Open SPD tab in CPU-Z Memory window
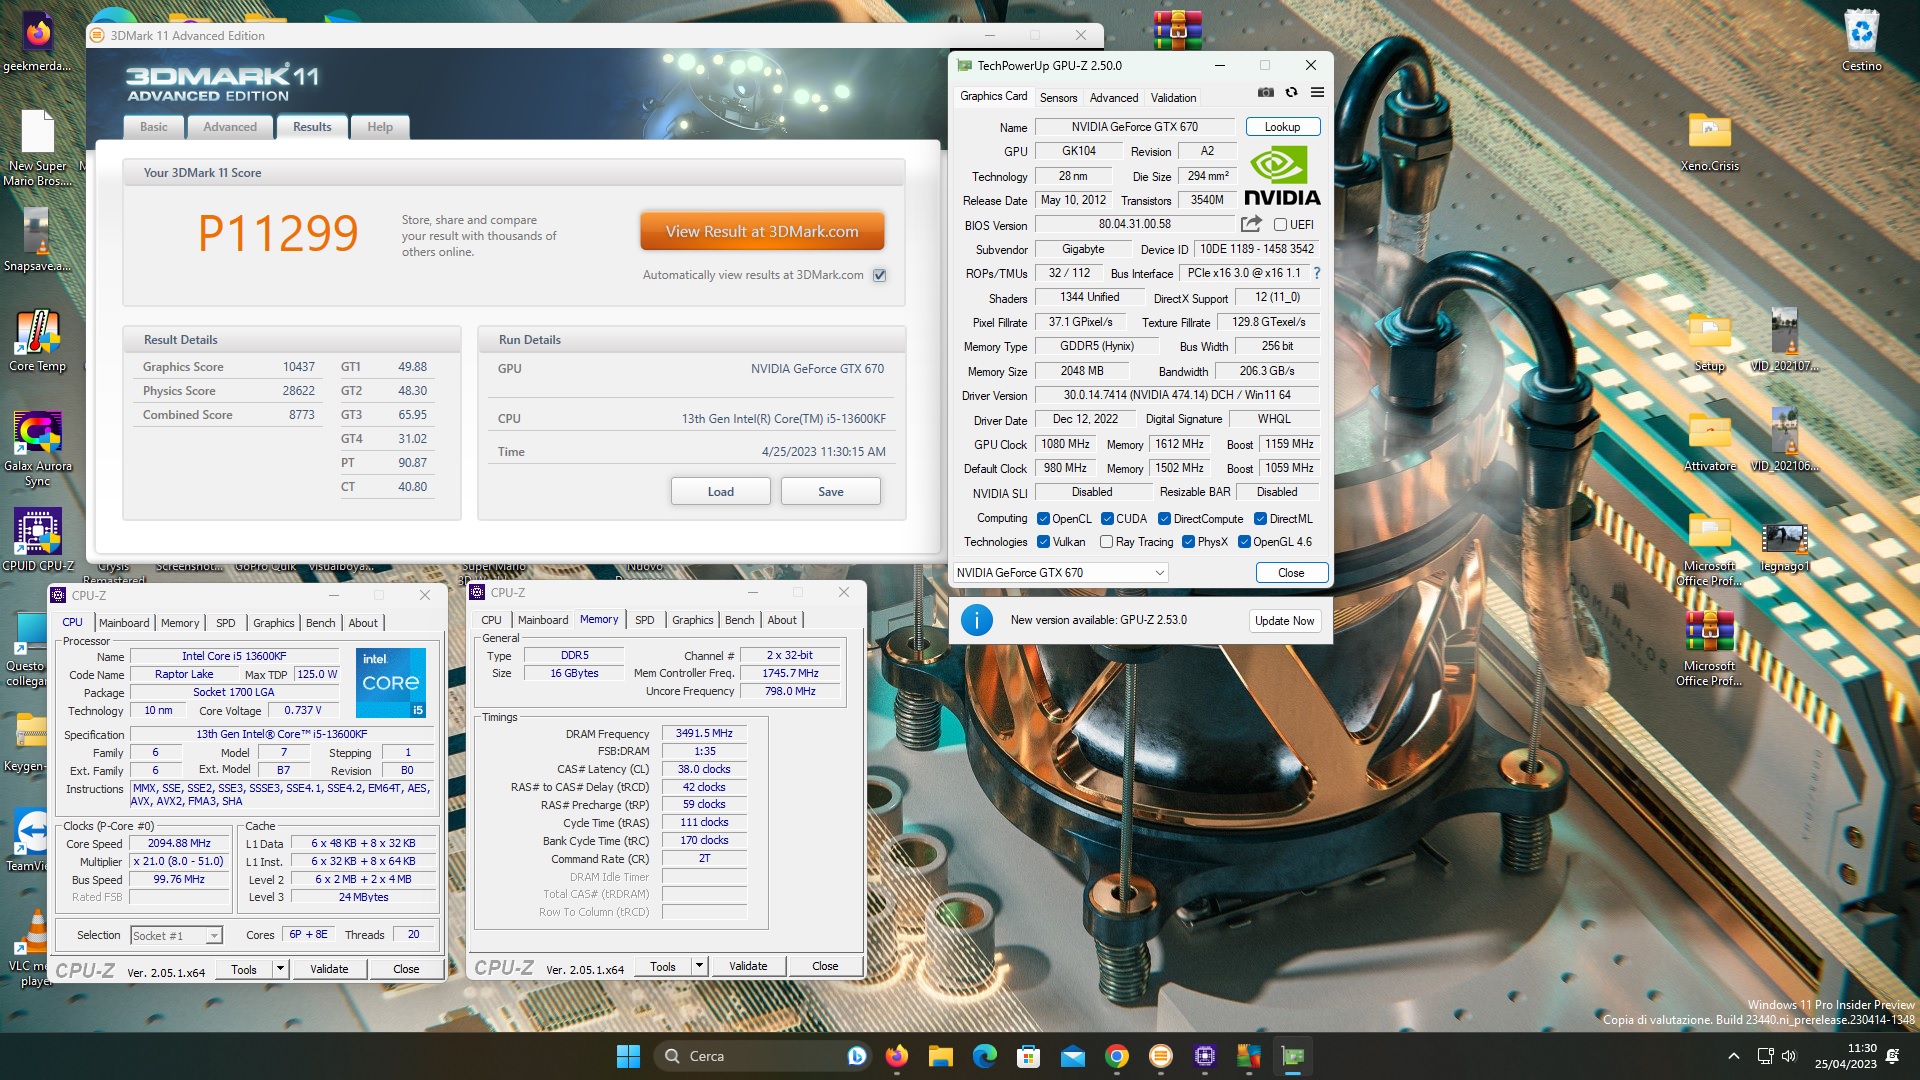Image resolution: width=1920 pixels, height=1080 pixels. point(645,620)
